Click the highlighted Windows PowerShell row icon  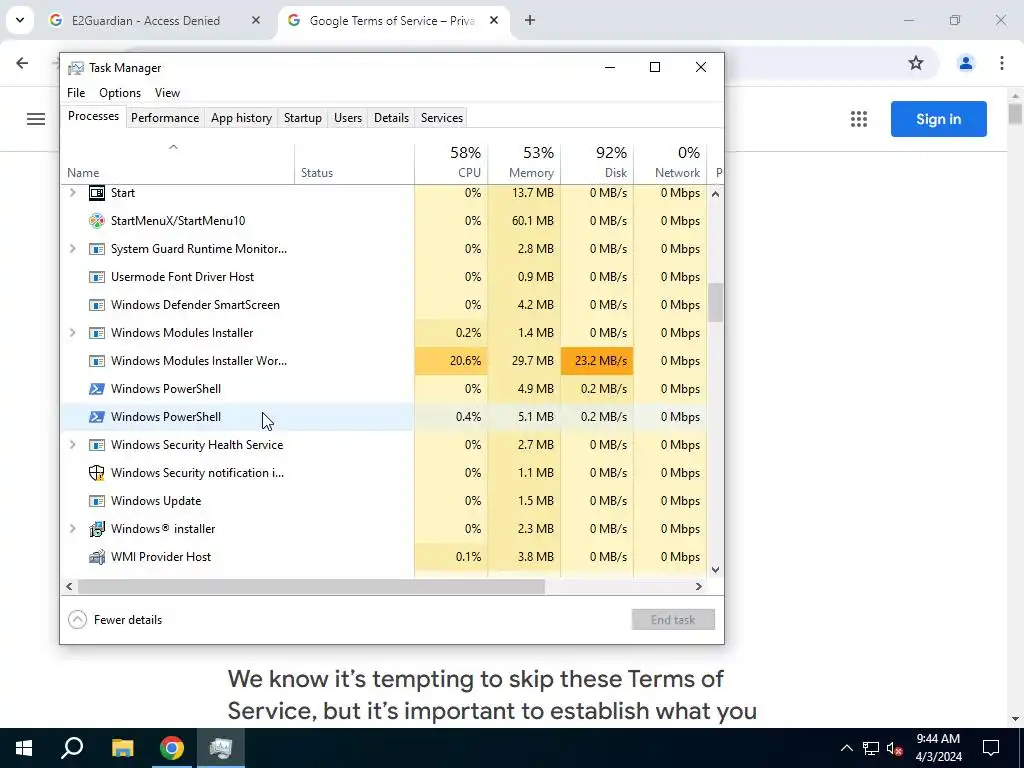click(97, 417)
